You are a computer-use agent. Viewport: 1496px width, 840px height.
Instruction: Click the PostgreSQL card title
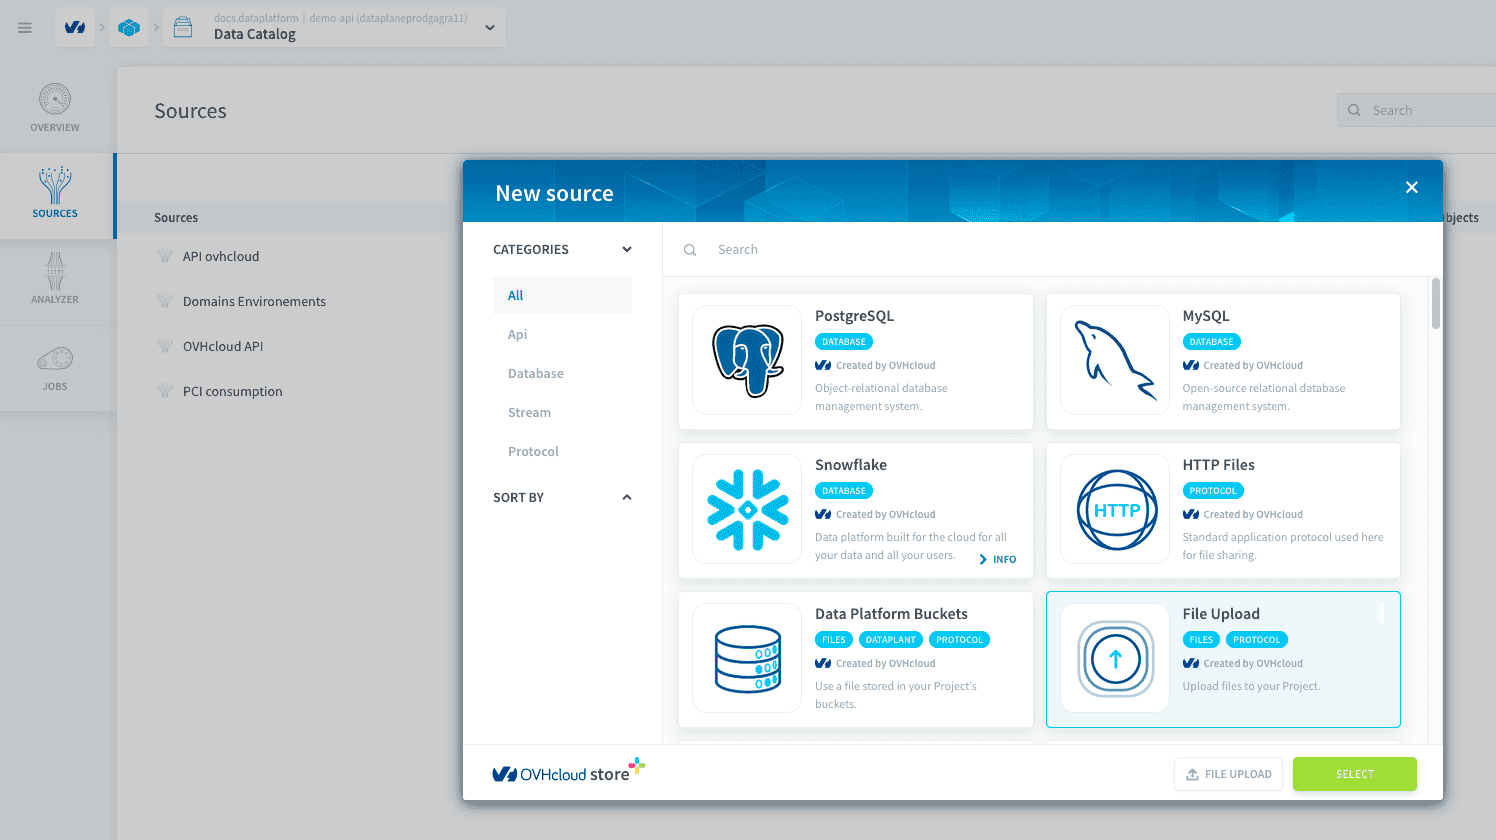pyautogui.click(x=854, y=316)
